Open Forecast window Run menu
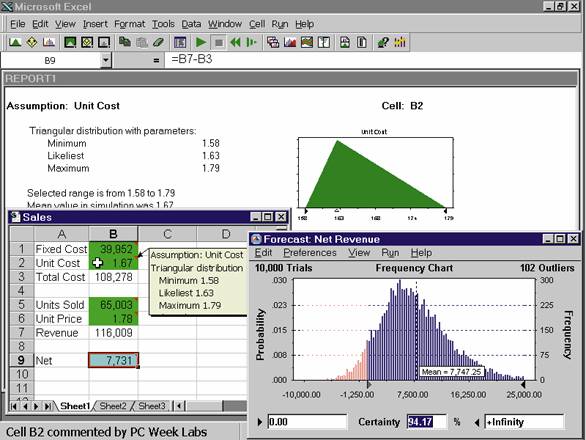Image resolution: width=586 pixels, height=440 pixels. (390, 253)
